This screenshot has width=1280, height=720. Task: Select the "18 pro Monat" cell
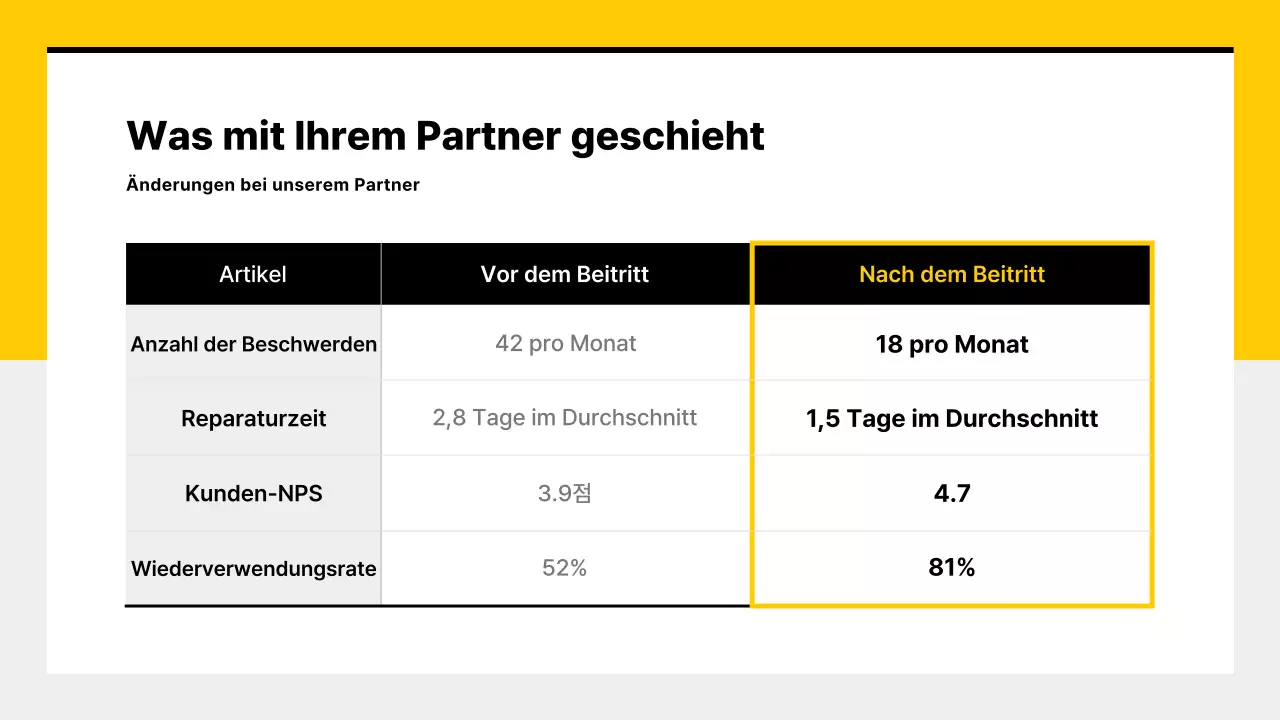pos(952,344)
